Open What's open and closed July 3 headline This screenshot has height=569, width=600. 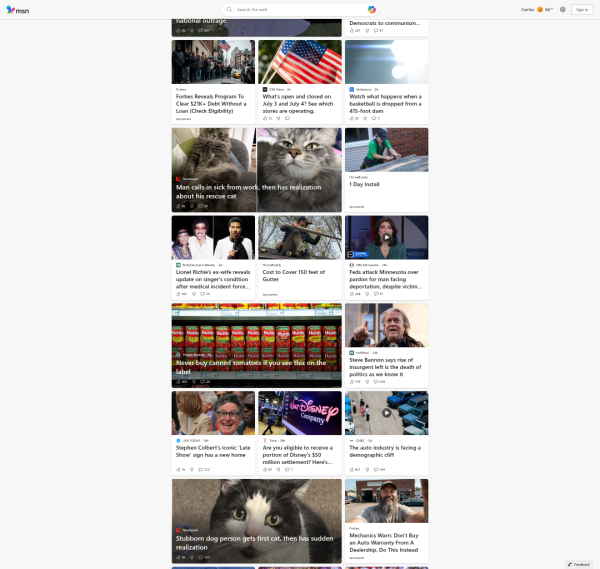point(298,104)
